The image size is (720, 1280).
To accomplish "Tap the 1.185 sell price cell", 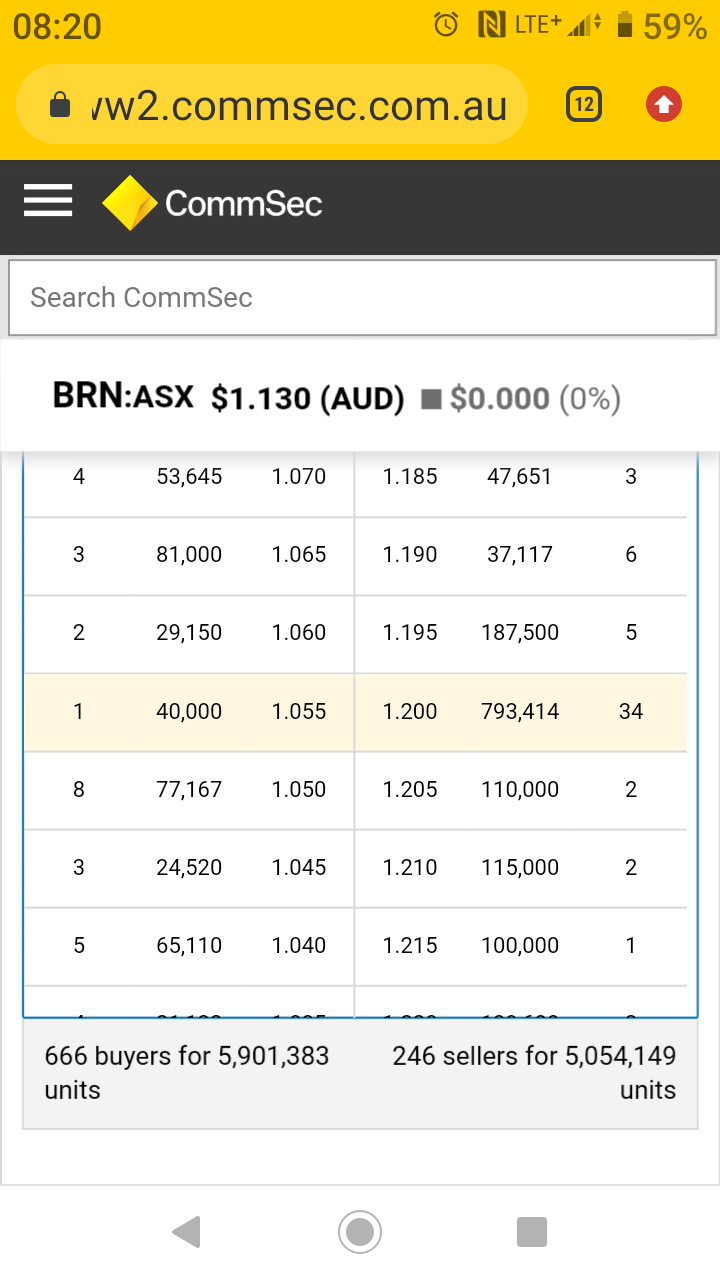I will click(410, 477).
